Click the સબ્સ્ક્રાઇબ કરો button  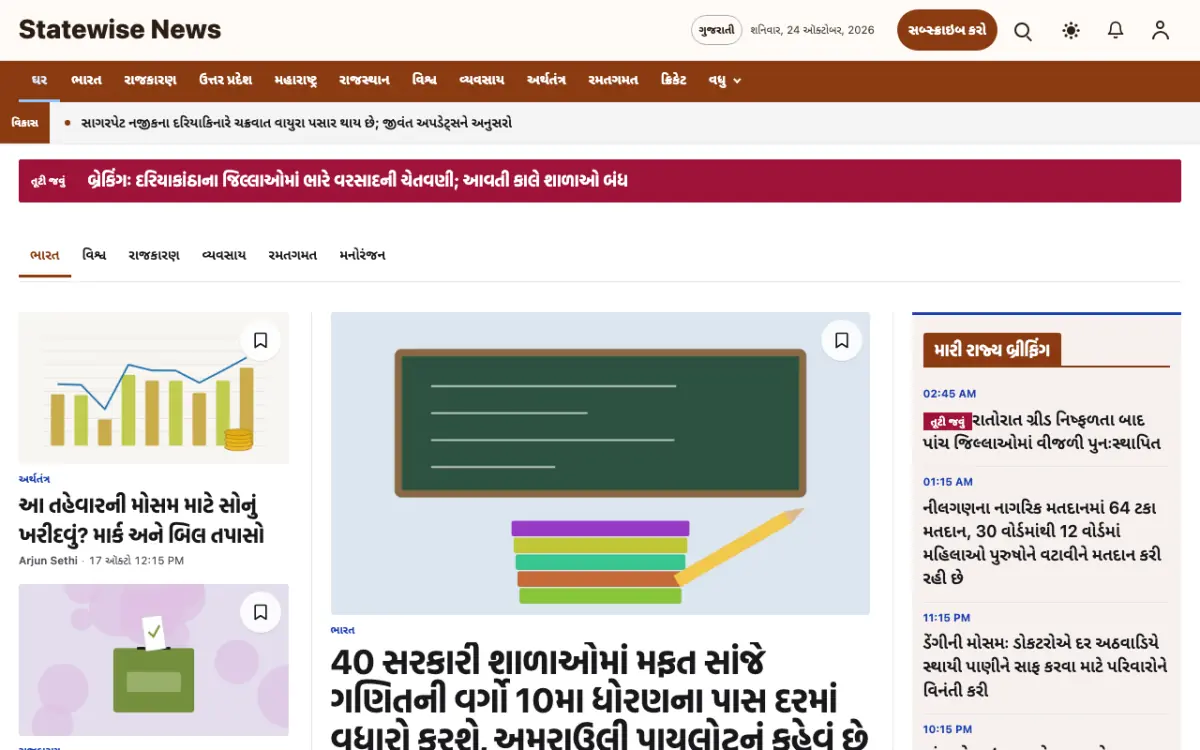point(947,30)
